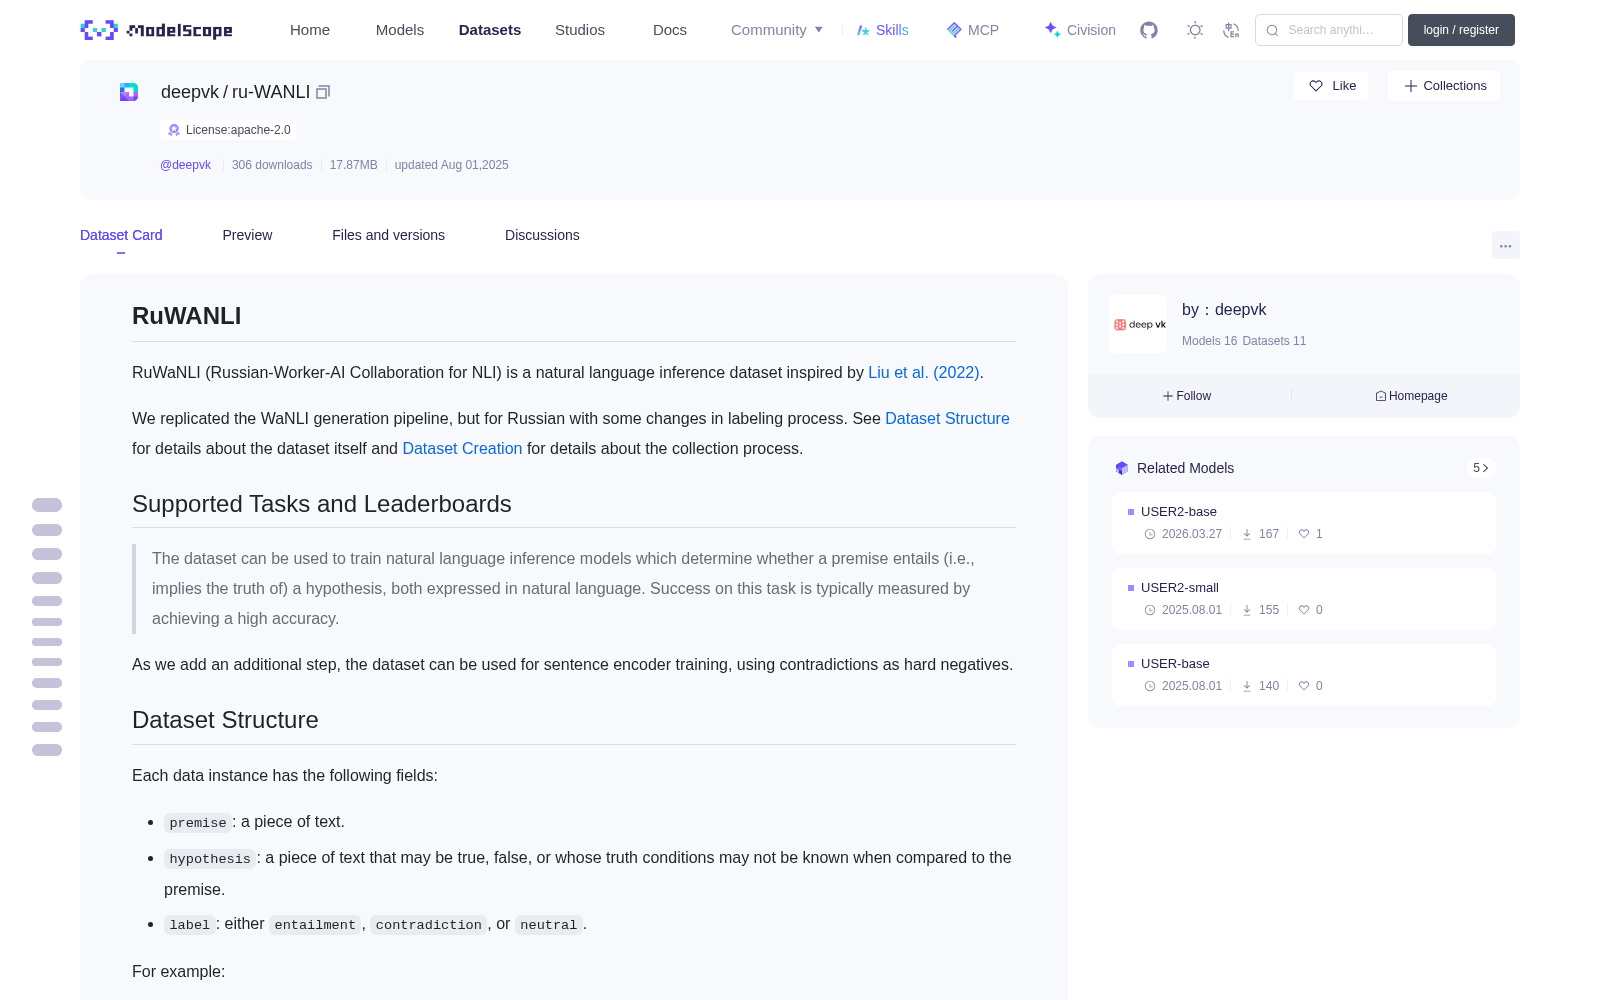
Task: Toggle light/dark theme sun icon
Action: pos(1195,30)
